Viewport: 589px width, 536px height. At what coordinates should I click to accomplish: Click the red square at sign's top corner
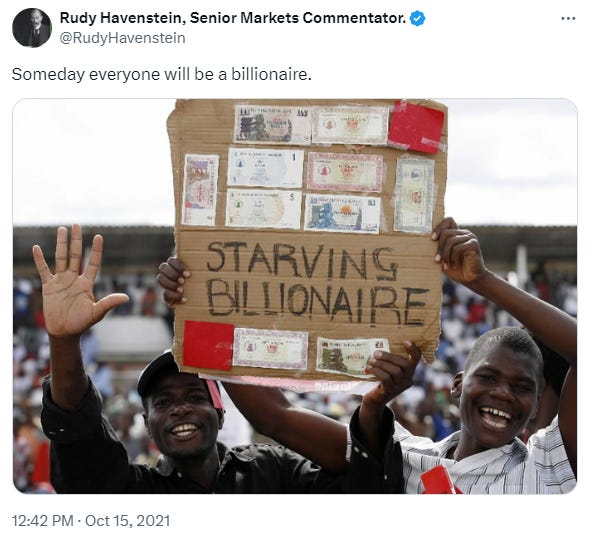(x=416, y=127)
